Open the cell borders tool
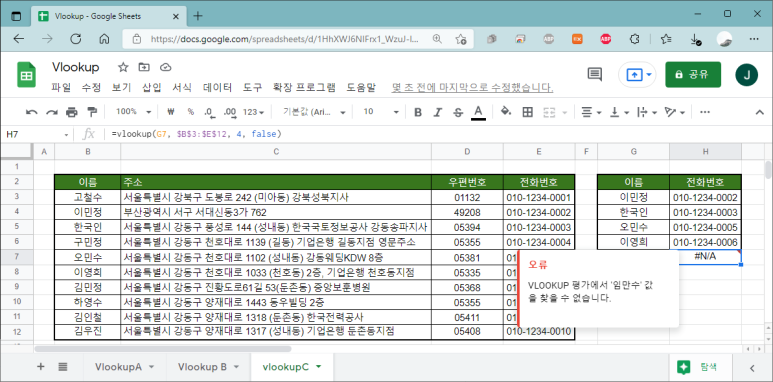This screenshot has width=773, height=382. click(527, 112)
